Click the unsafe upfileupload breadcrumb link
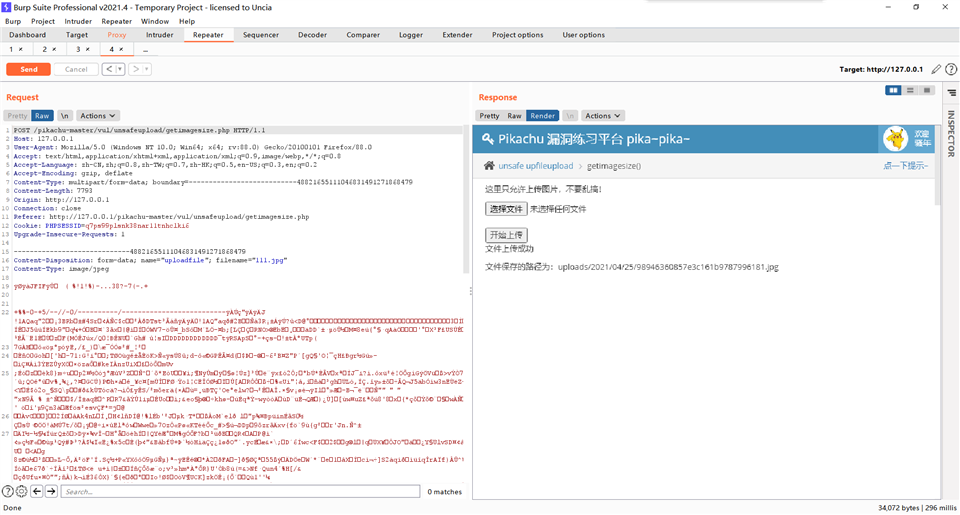 [536, 166]
